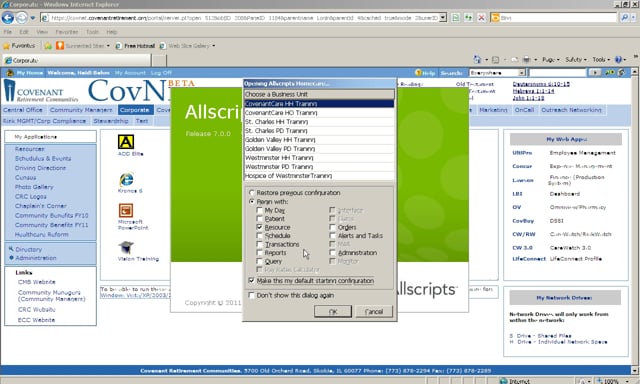Open the My Account link

pos(130,73)
